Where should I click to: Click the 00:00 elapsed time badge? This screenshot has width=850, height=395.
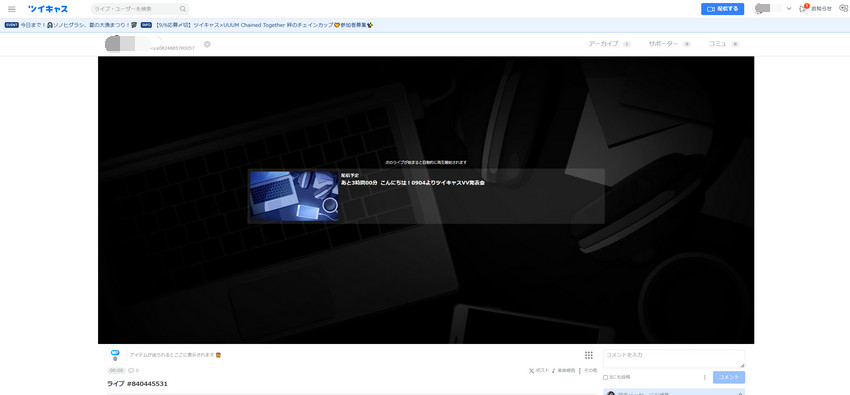click(117, 371)
